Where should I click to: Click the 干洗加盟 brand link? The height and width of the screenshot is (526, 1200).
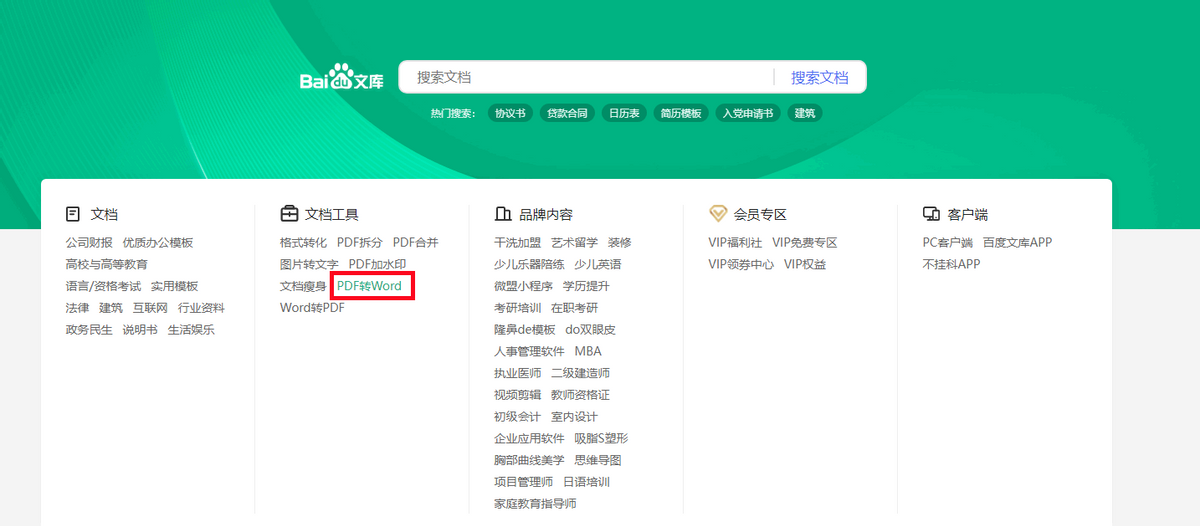point(518,242)
